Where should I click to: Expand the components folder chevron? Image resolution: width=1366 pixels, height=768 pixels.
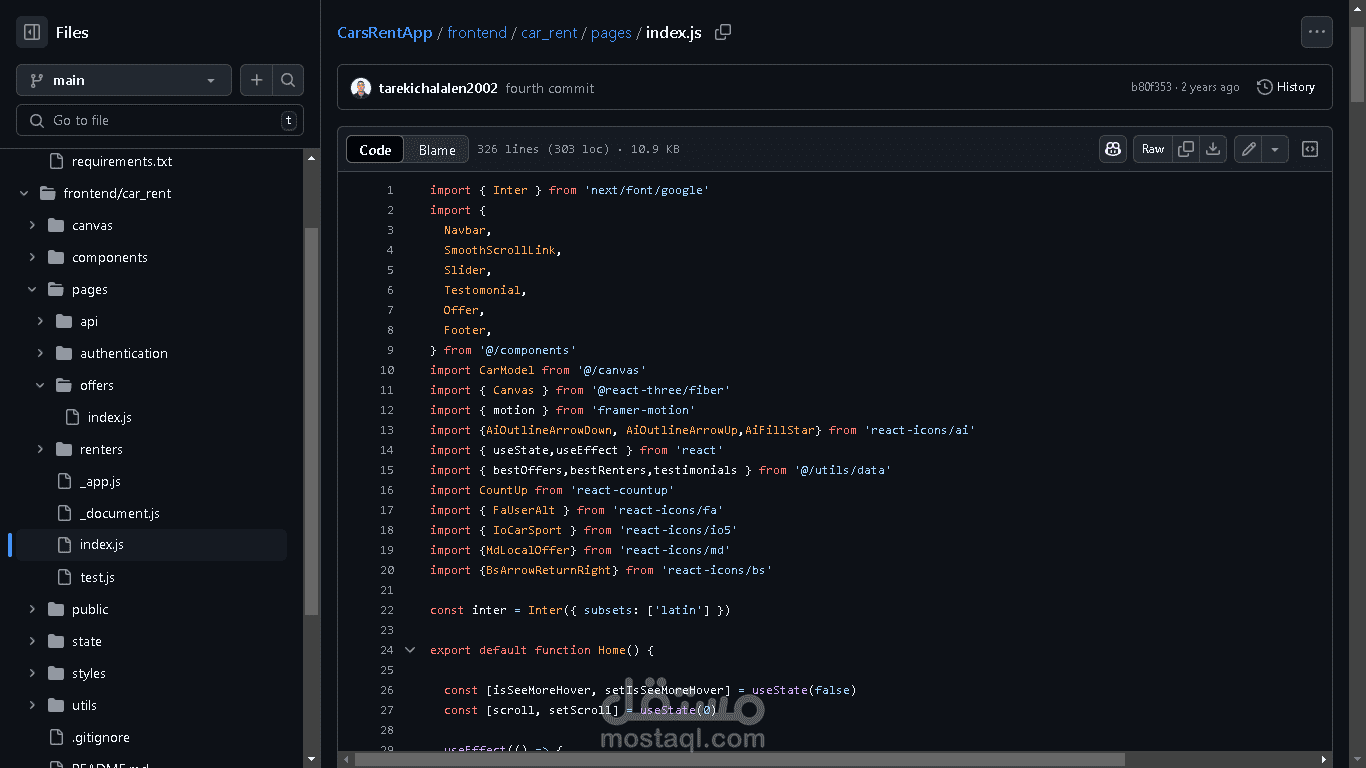point(32,257)
